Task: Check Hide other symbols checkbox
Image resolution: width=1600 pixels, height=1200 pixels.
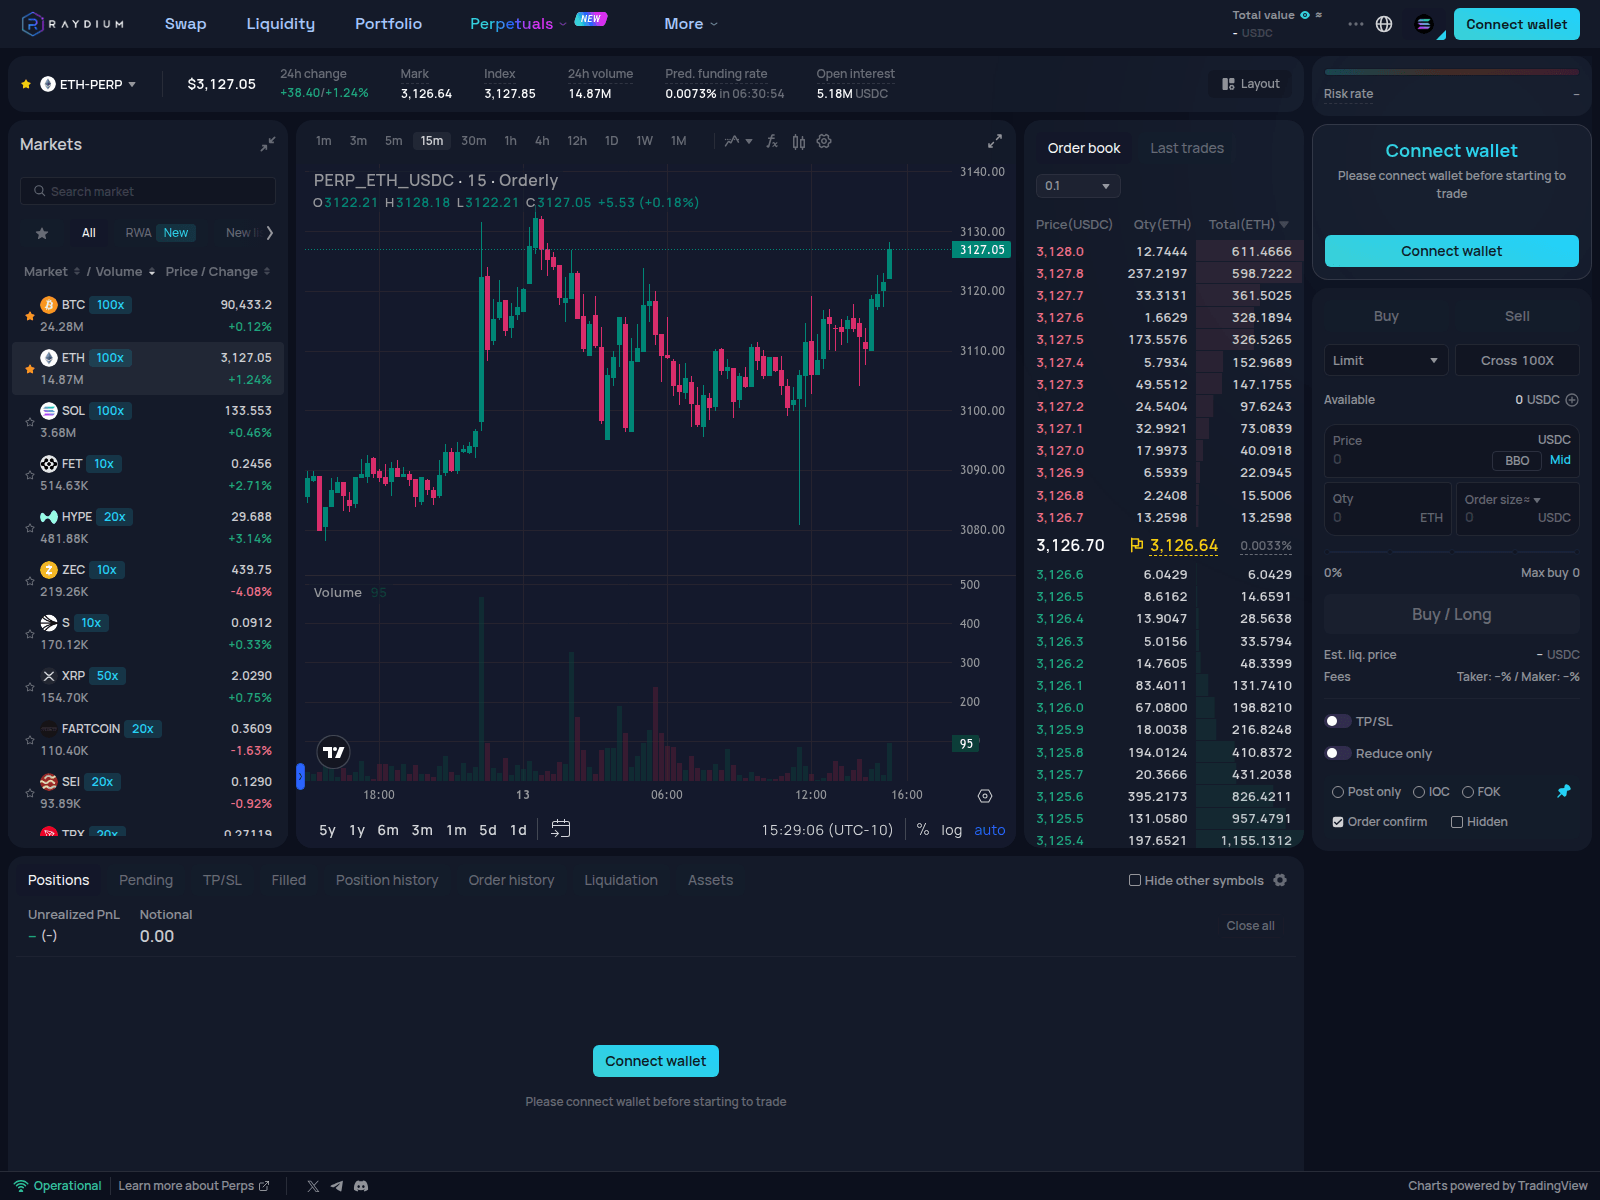Action: click(x=1135, y=880)
